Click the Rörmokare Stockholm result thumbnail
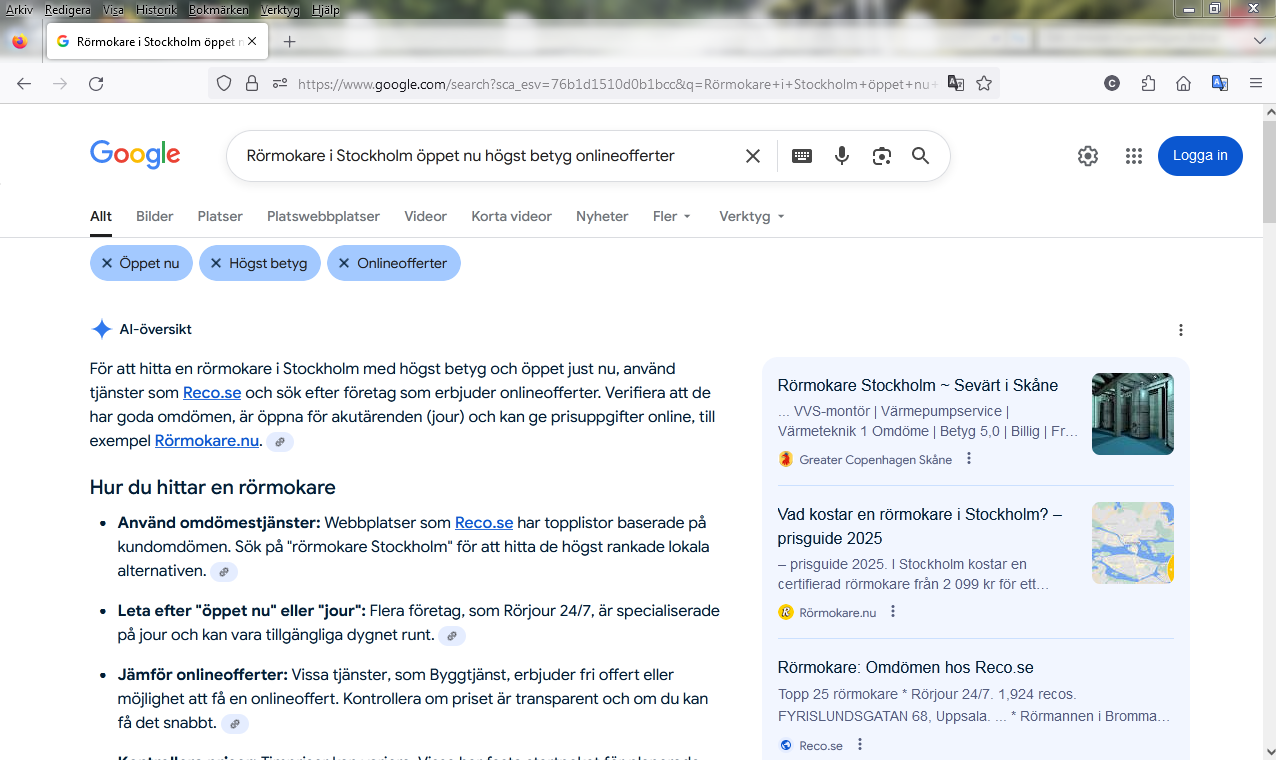This screenshot has height=760, width=1276. (1132, 414)
